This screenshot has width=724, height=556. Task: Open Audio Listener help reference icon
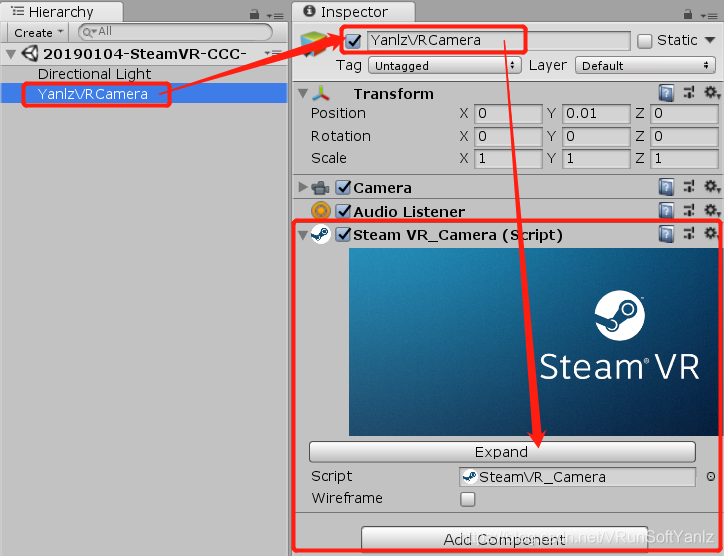666,211
